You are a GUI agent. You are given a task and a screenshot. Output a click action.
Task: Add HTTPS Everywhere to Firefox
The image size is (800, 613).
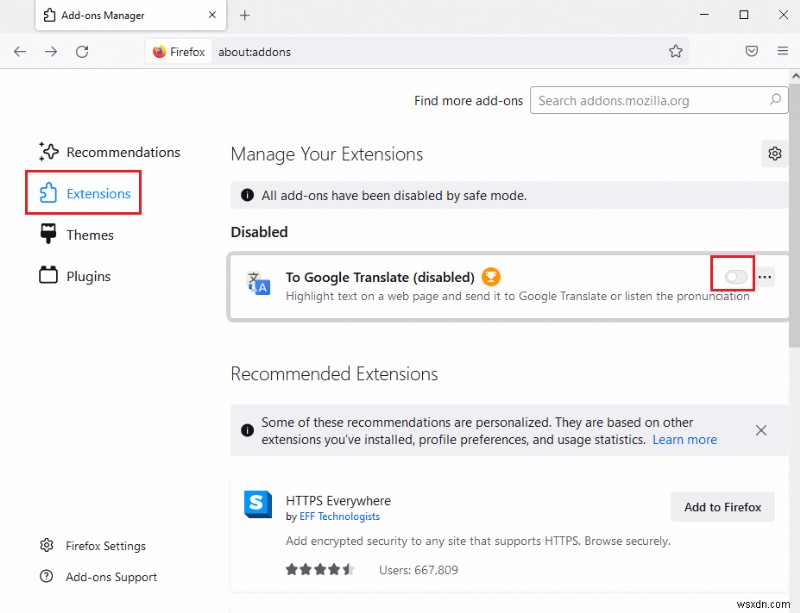(721, 507)
